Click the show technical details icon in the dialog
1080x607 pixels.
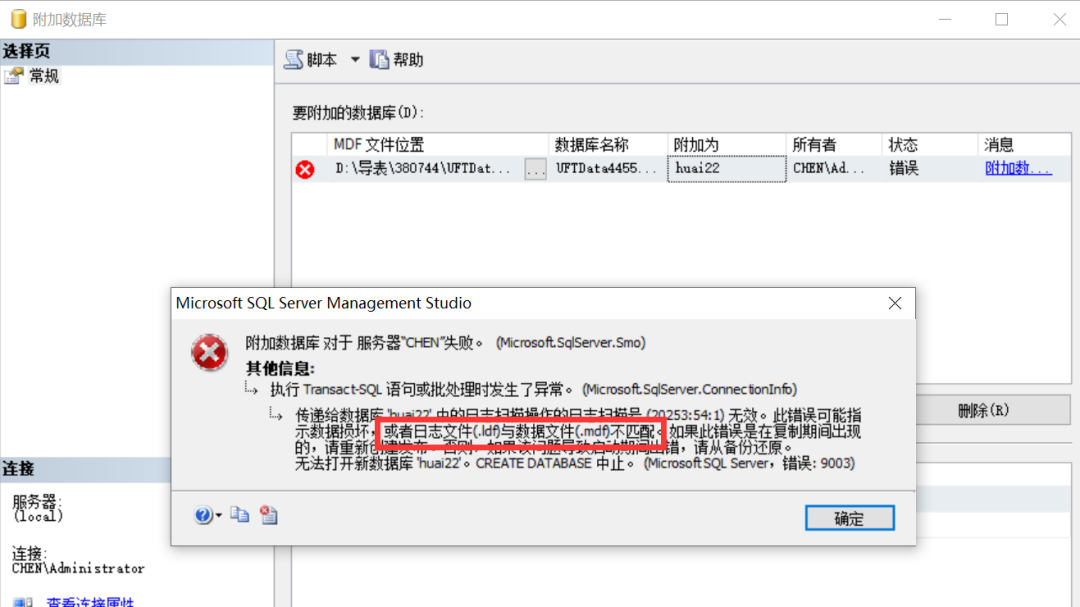(269, 515)
